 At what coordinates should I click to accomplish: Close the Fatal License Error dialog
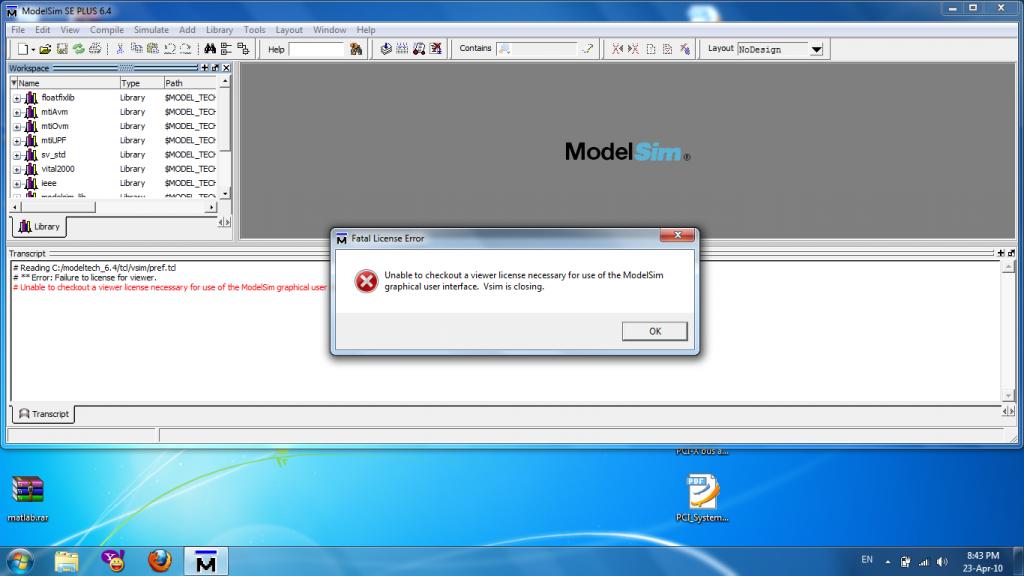pyautogui.click(x=677, y=235)
